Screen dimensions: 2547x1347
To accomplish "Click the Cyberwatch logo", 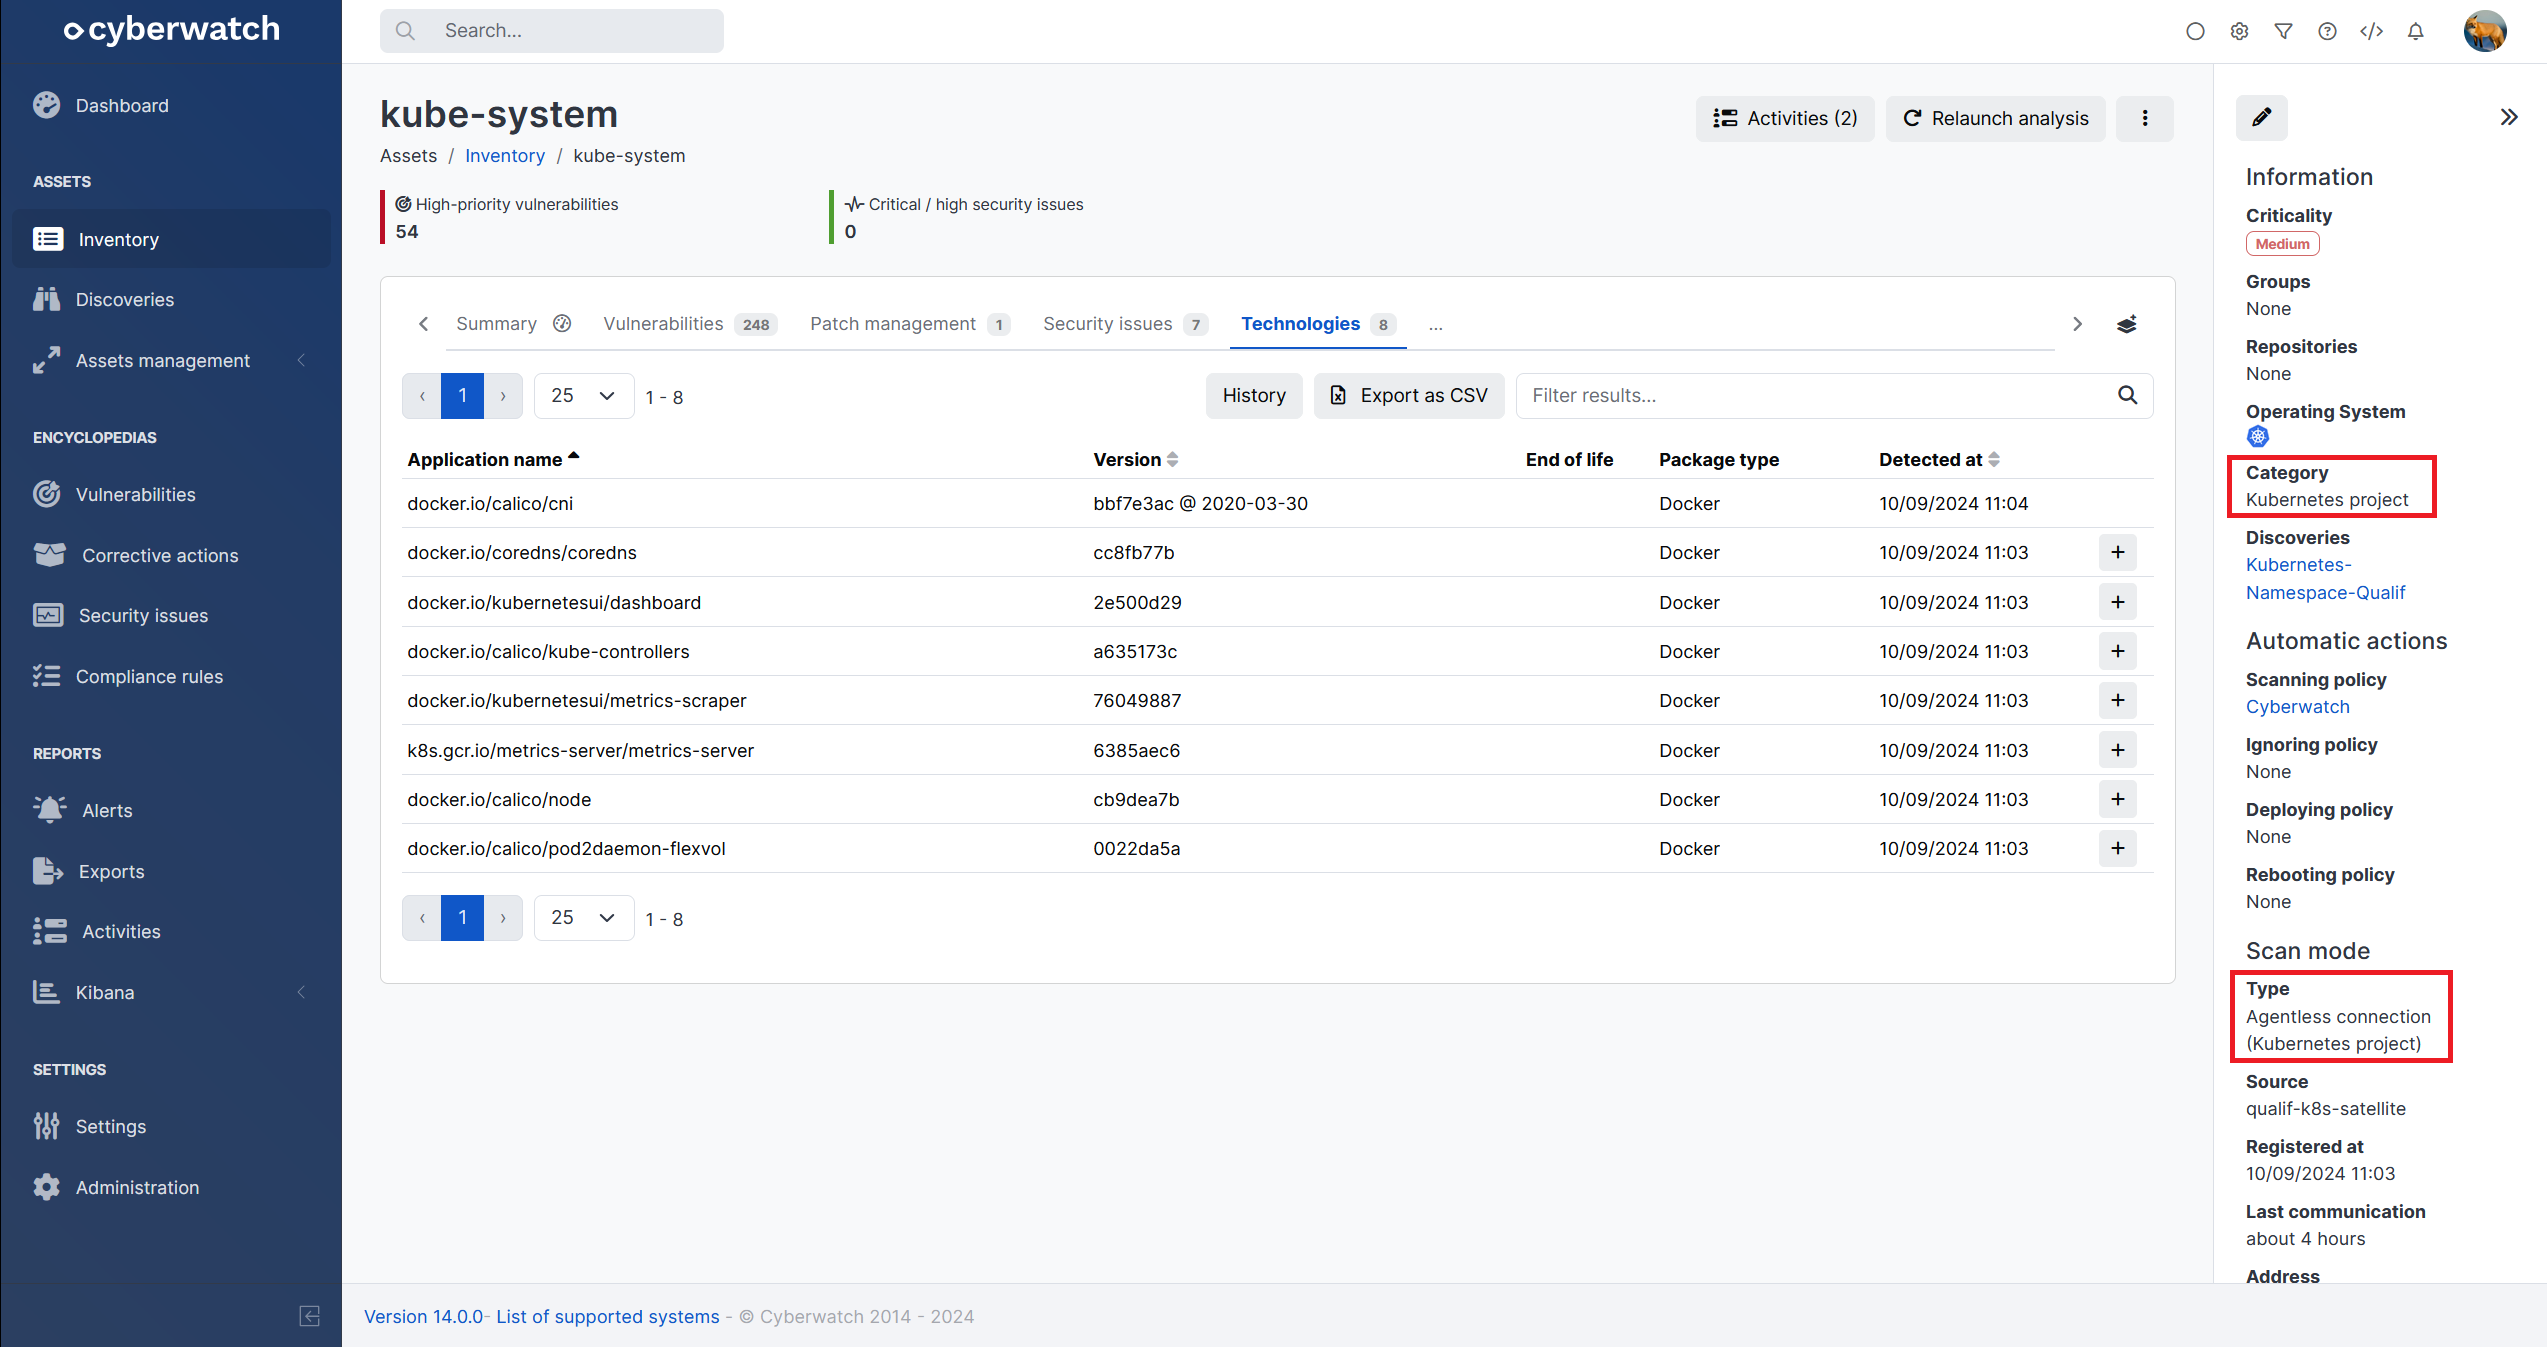I will [x=171, y=29].
